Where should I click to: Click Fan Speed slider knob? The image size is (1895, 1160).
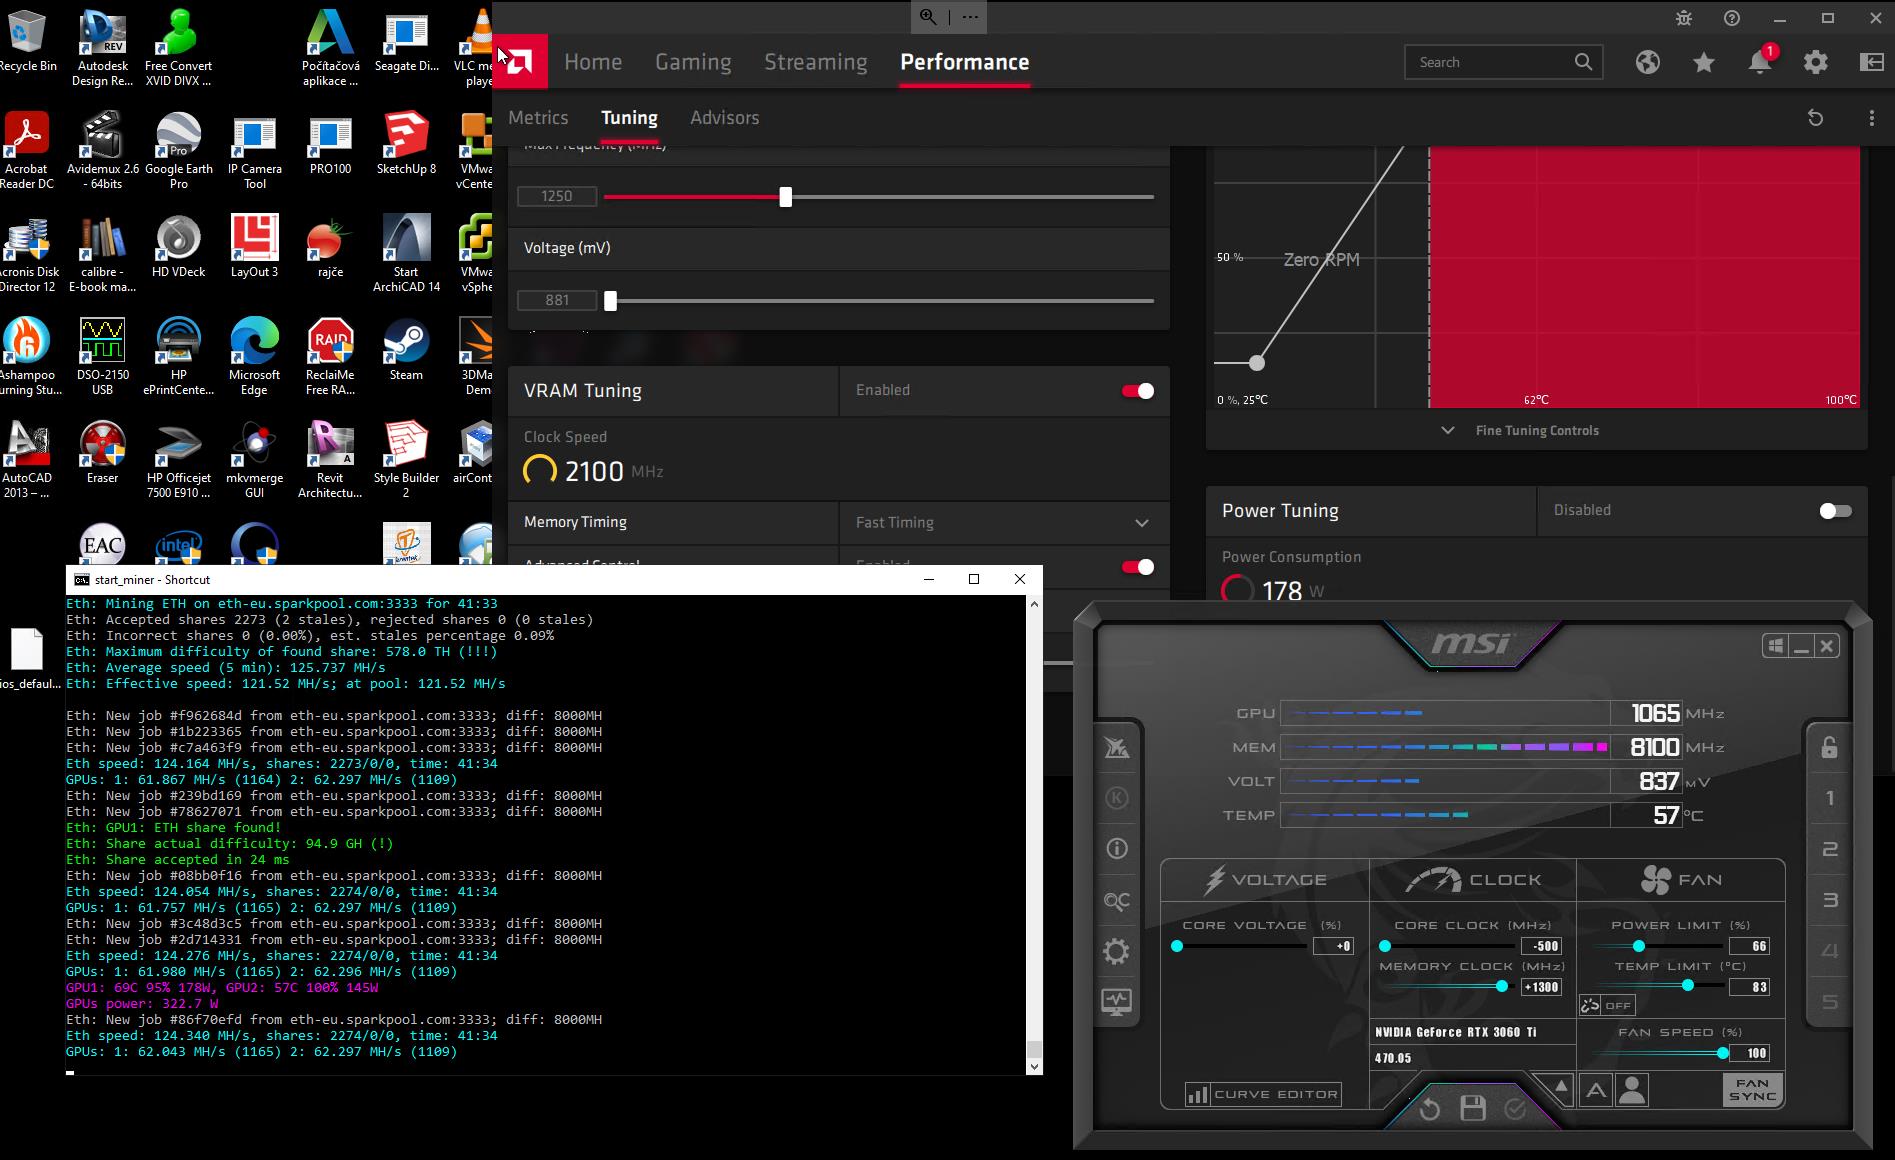1722,1053
